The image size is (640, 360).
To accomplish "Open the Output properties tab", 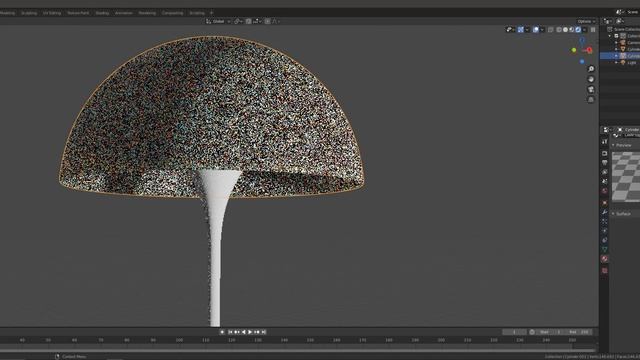I will click(604, 163).
